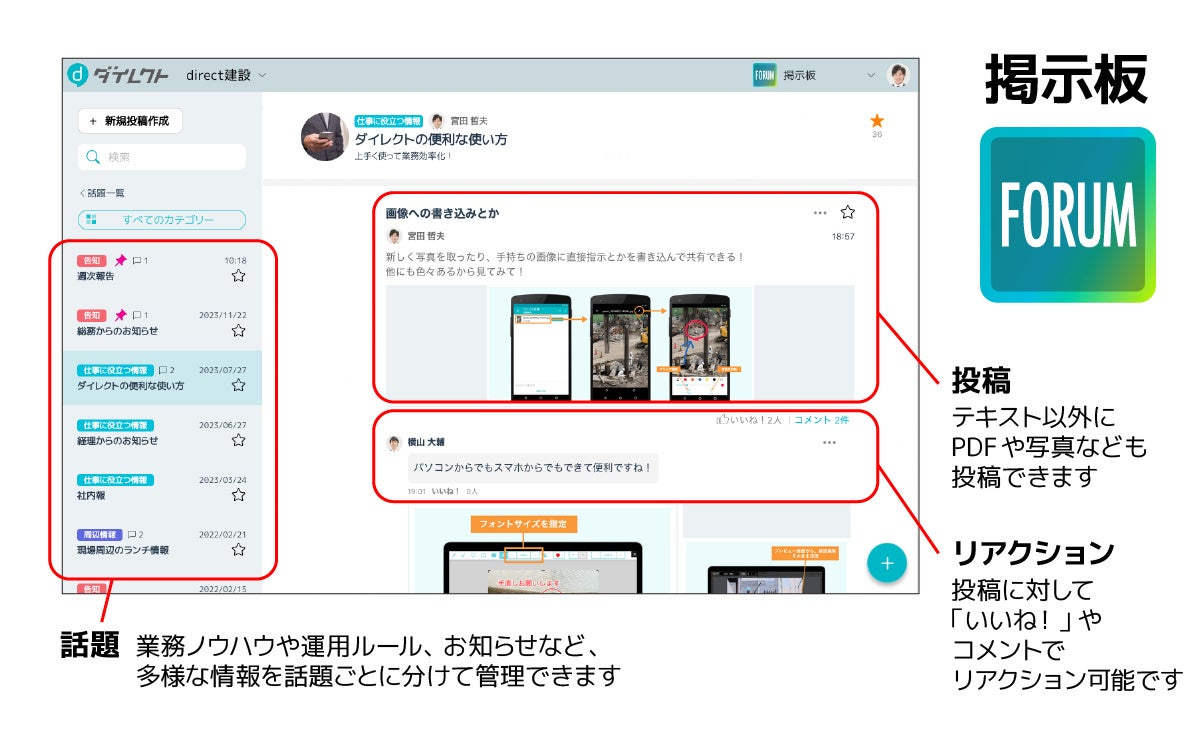Click the FORUM app icon in header
Viewport: 1200px width, 730px height.
pyautogui.click(x=765, y=75)
